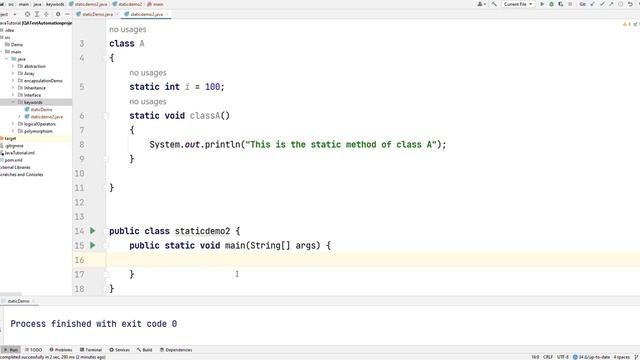This screenshot has height=360, width=640.
Task: Open the Project view selector dropdown
Action: pos(8,14)
